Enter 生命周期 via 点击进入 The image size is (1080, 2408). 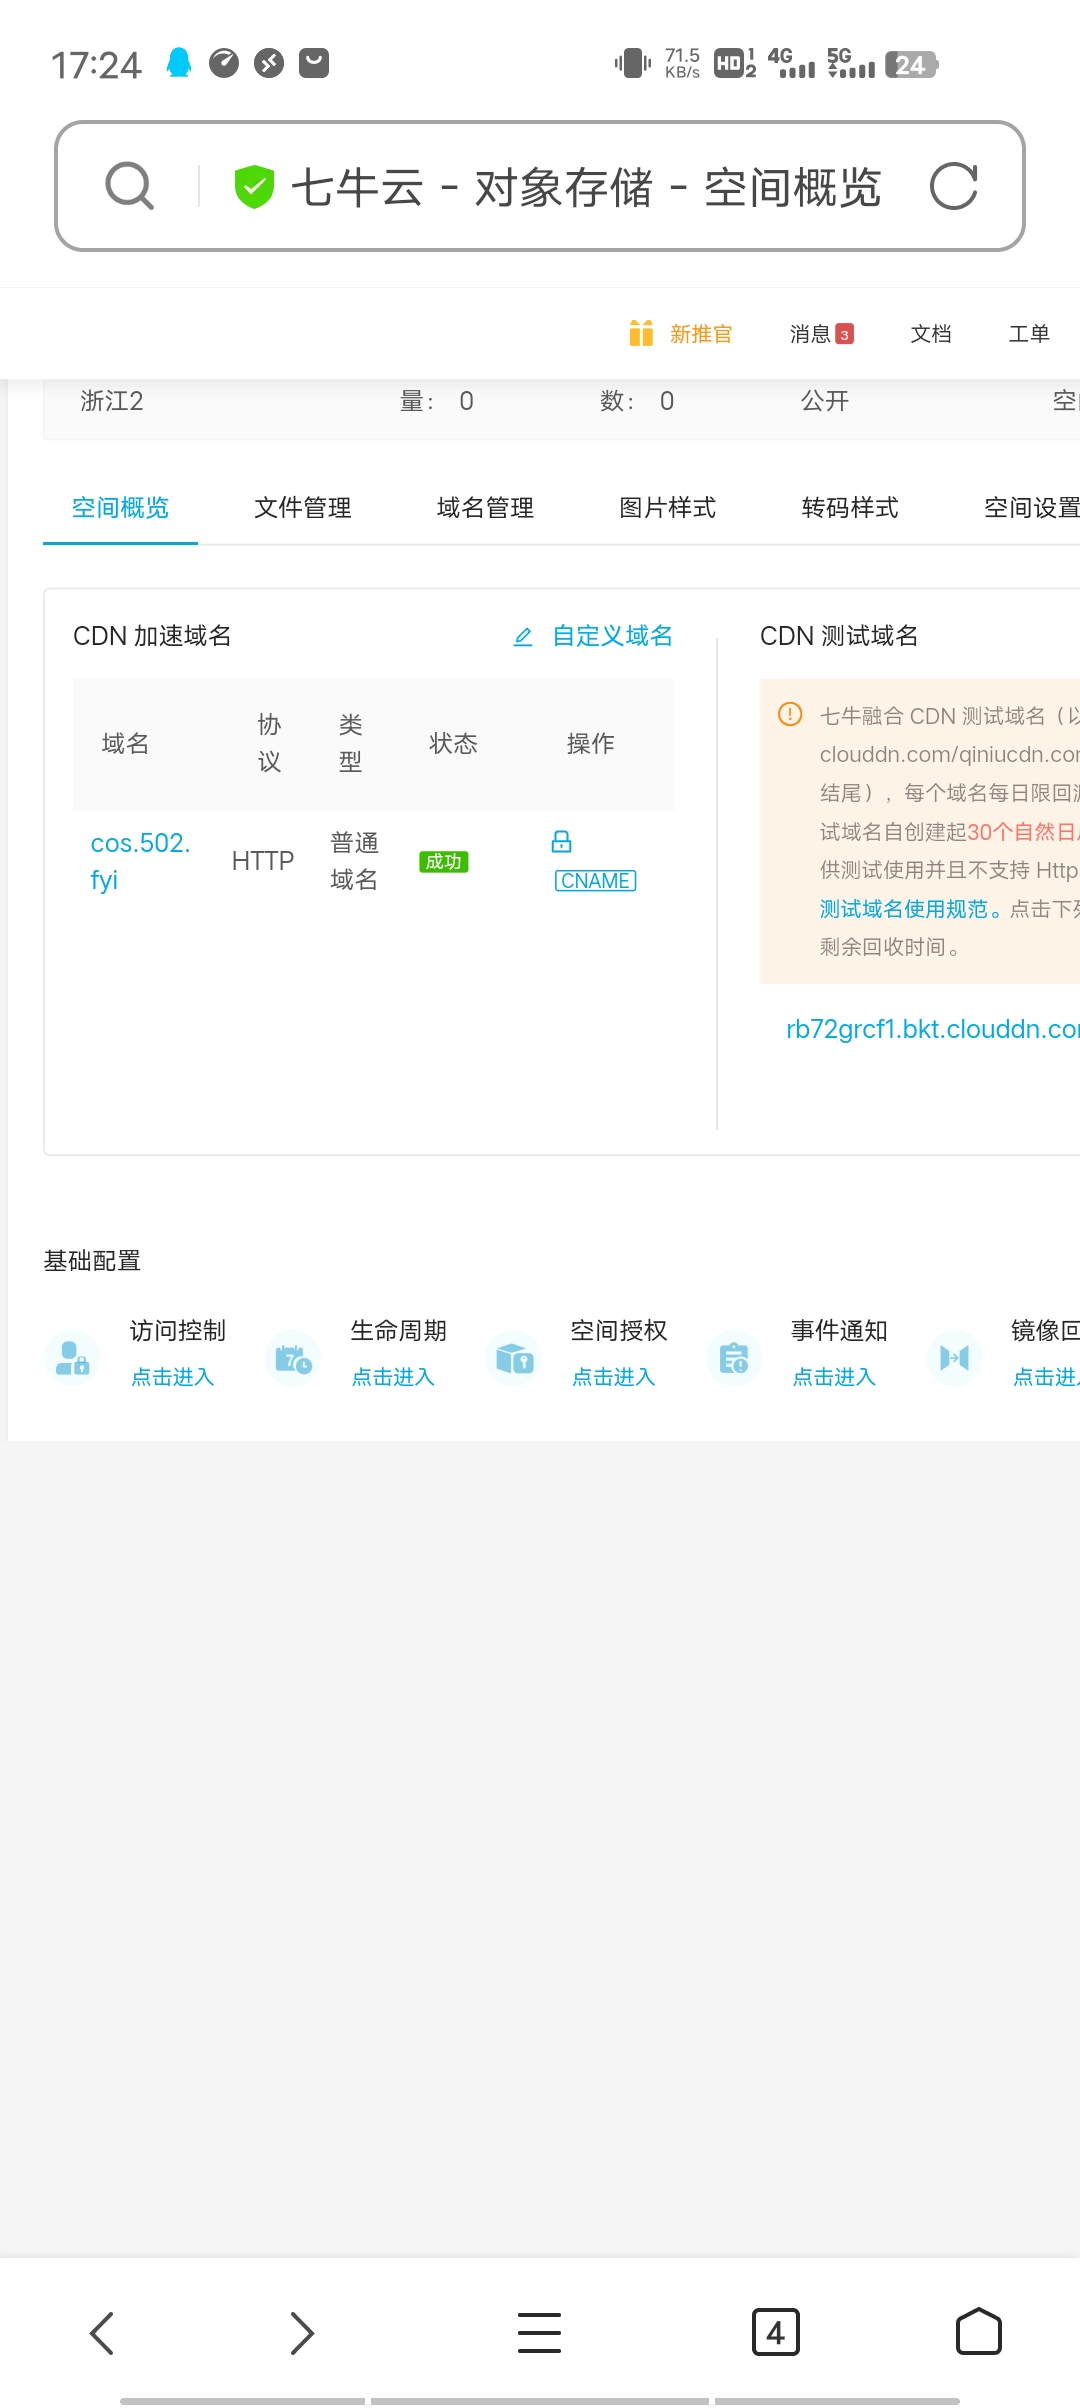pos(393,1377)
